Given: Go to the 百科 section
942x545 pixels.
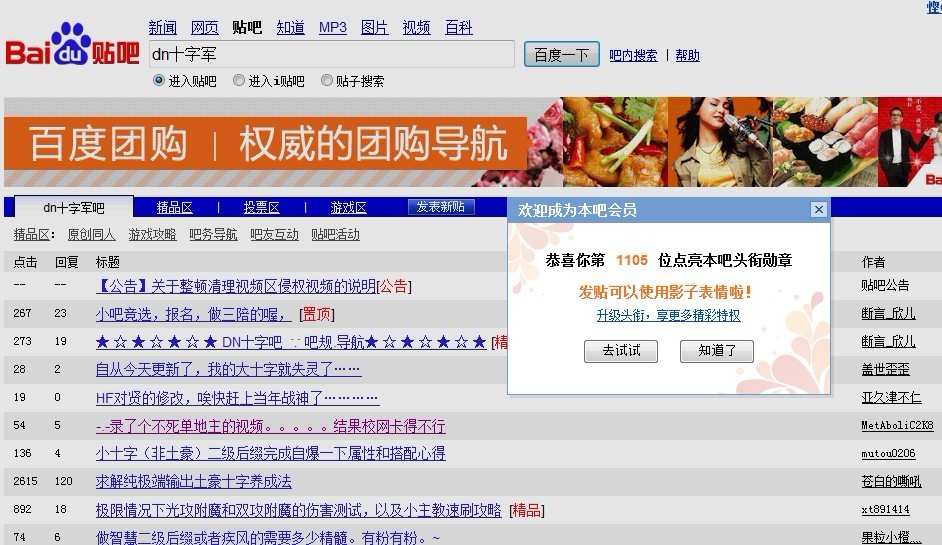Looking at the screenshot, I should pos(458,28).
